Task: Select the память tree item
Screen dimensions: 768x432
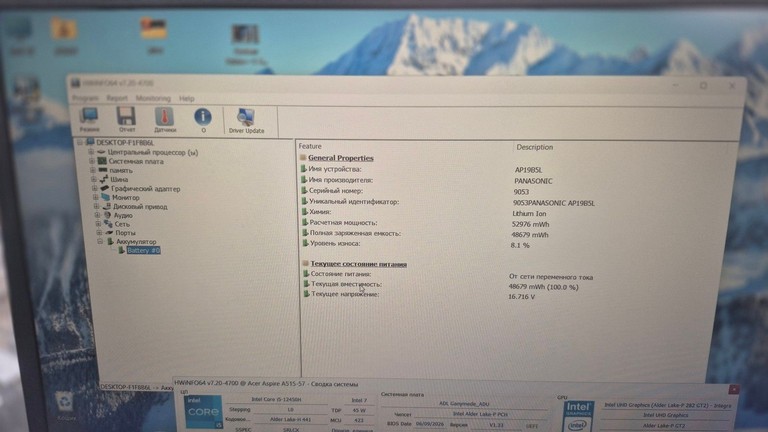Action: (121, 170)
